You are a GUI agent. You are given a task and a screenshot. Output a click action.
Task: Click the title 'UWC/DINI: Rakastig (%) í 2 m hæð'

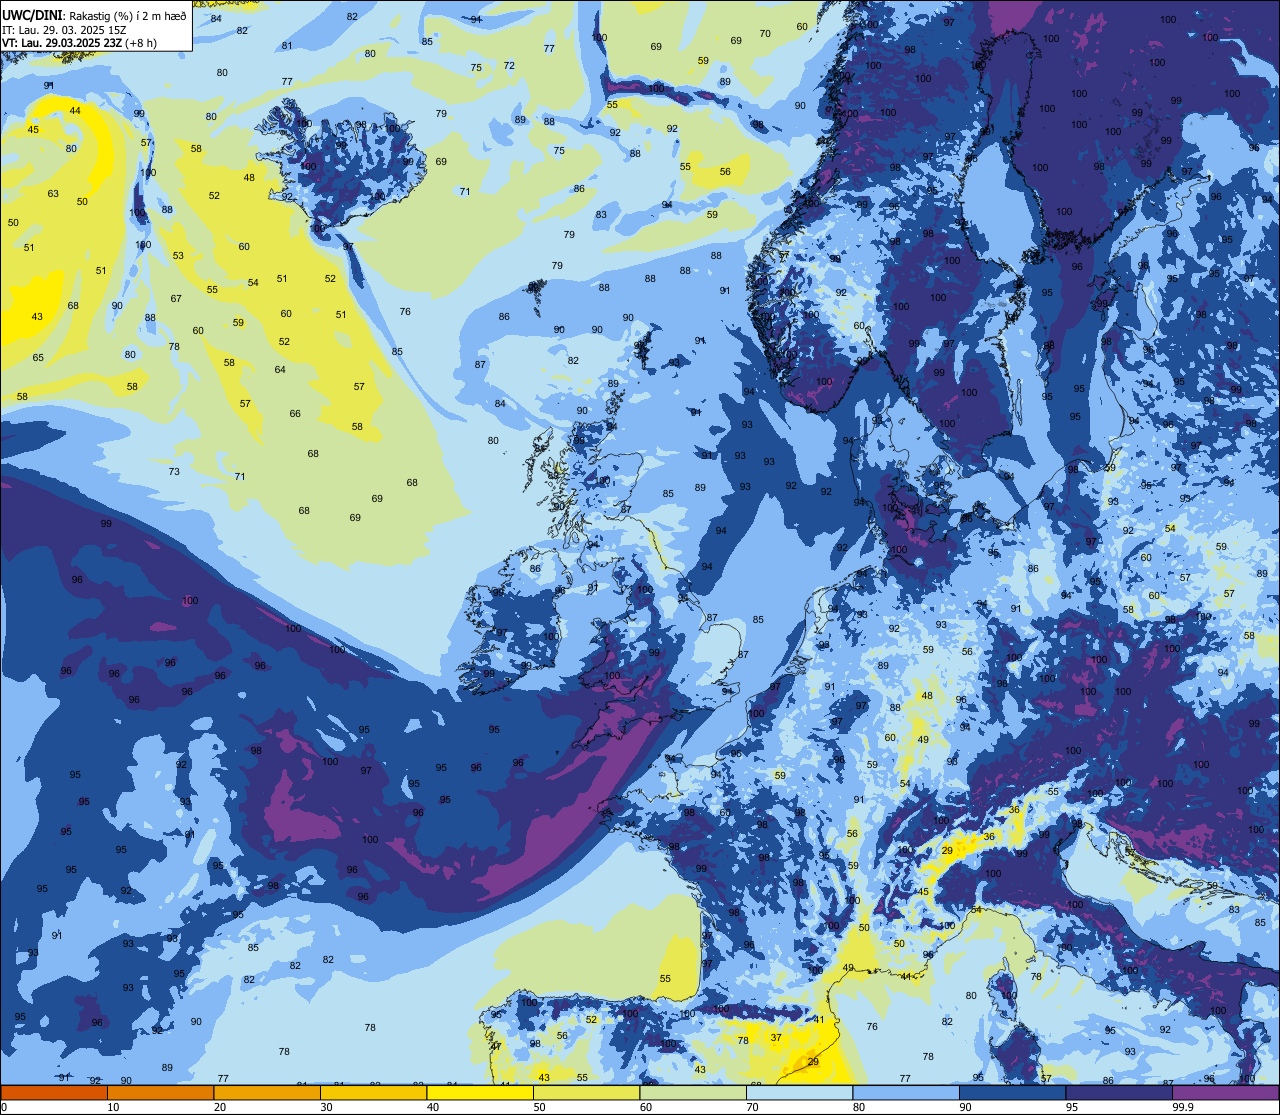95,15
